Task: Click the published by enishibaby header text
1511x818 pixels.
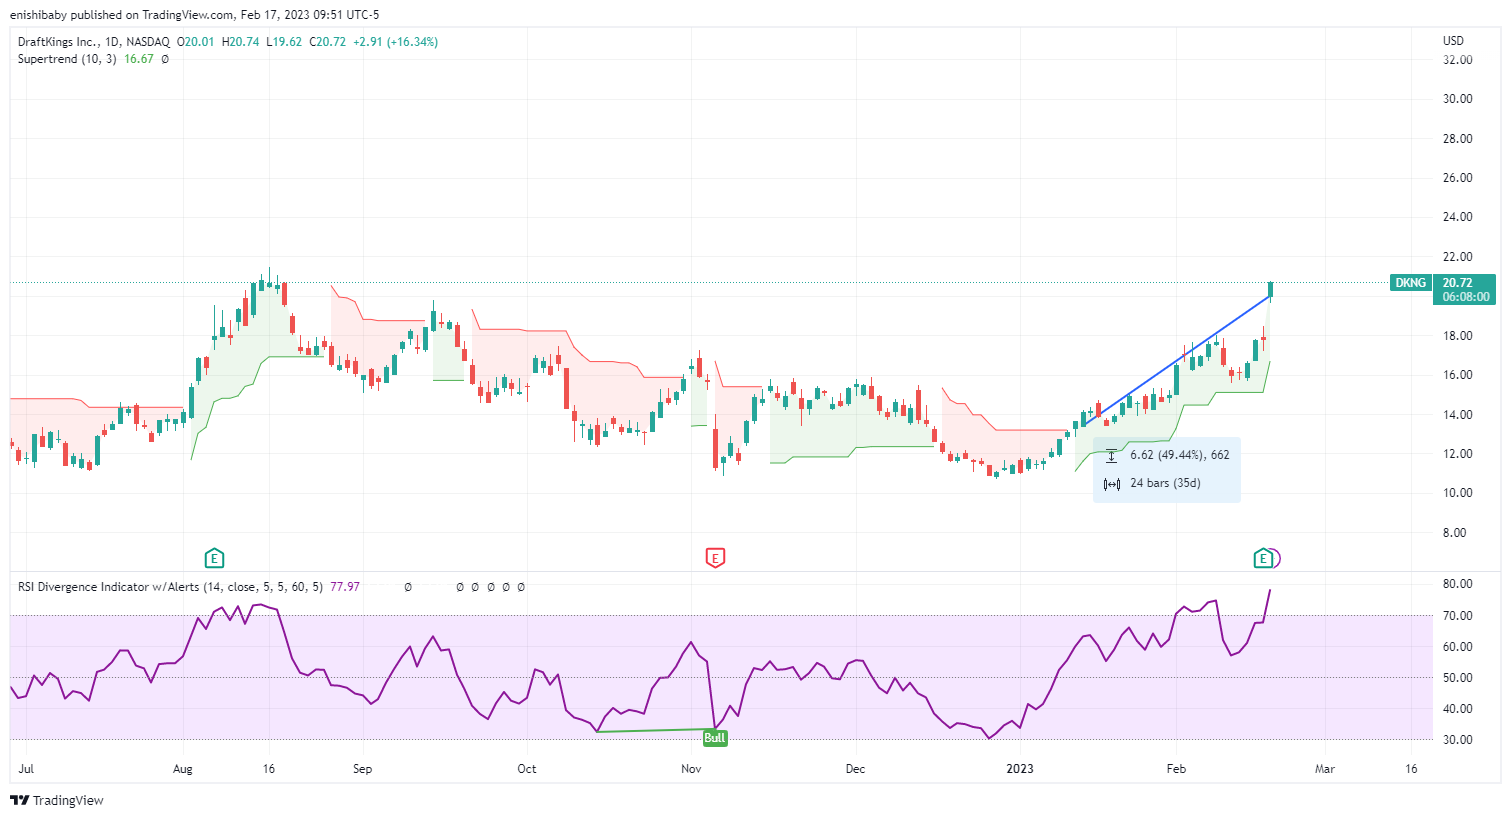Action: click(x=194, y=15)
